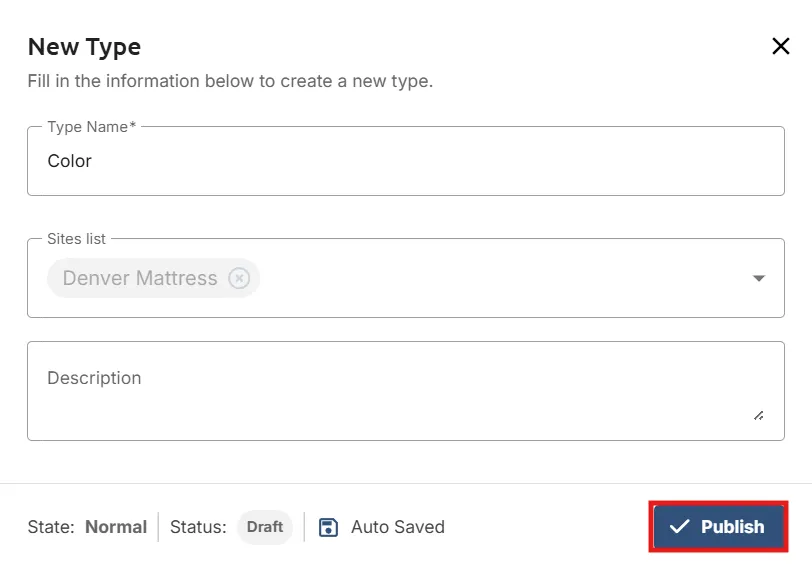Click the Draft status badge
The height and width of the screenshot is (572, 812).
(x=265, y=527)
